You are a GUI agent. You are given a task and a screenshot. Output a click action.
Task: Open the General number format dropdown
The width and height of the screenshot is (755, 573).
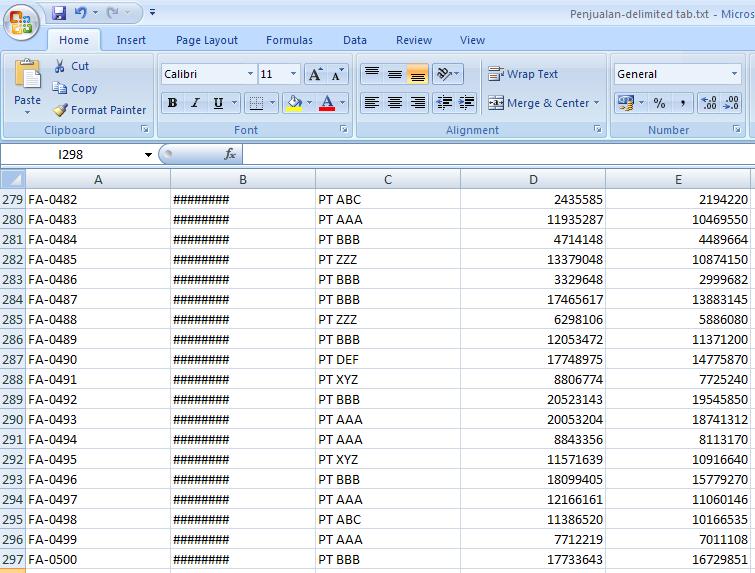(734, 74)
